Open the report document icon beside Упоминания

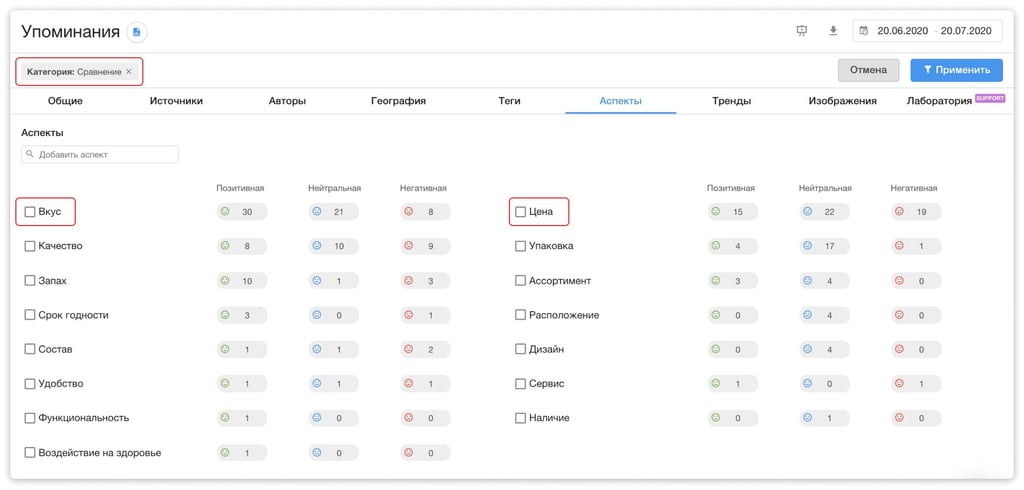coord(136,31)
